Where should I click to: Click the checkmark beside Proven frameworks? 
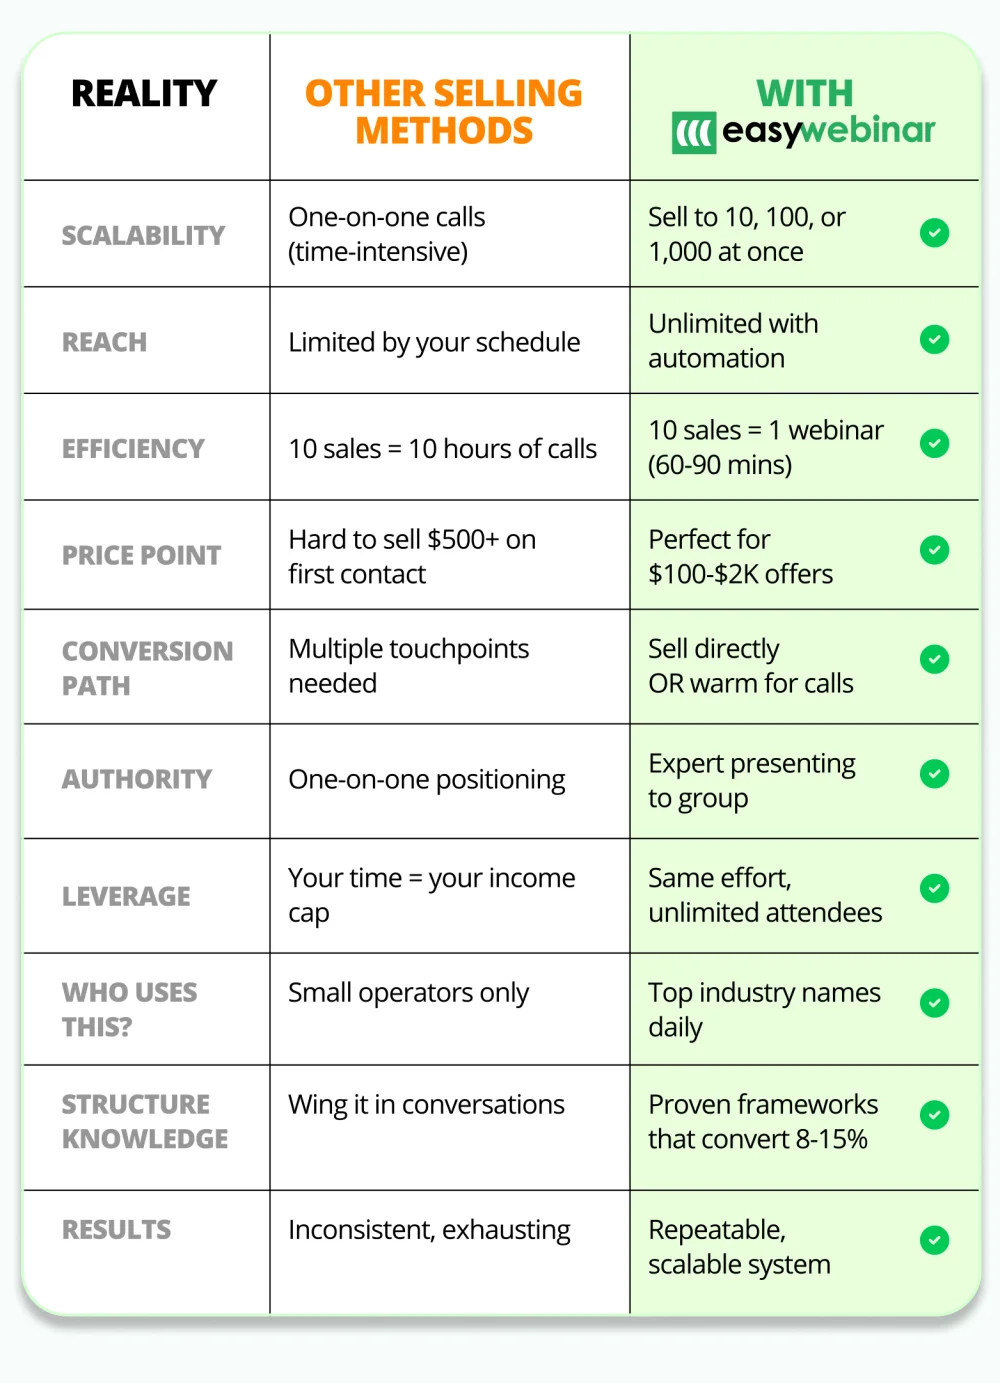(x=934, y=1115)
